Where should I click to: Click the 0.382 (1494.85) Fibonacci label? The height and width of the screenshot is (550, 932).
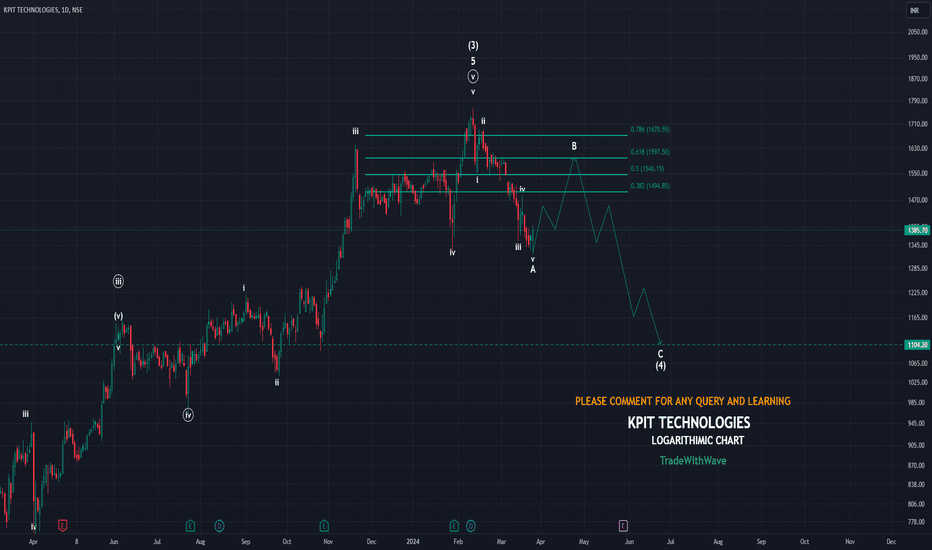click(650, 186)
